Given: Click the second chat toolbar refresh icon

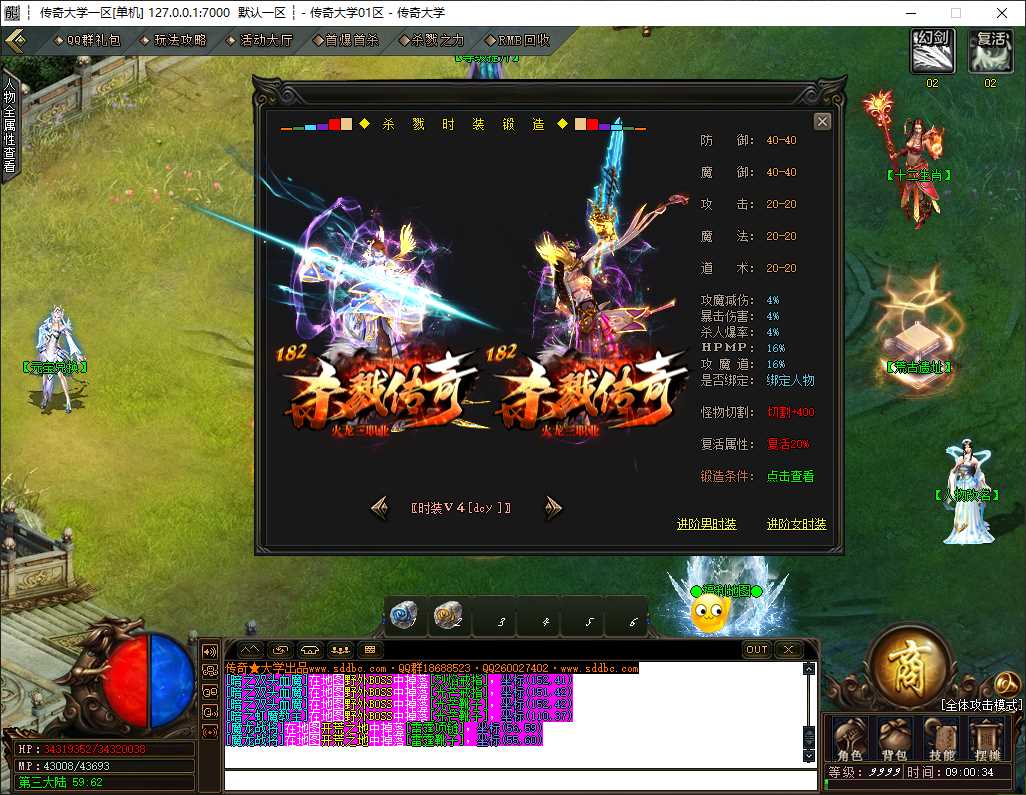Looking at the screenshot, I should pos(280,650).
